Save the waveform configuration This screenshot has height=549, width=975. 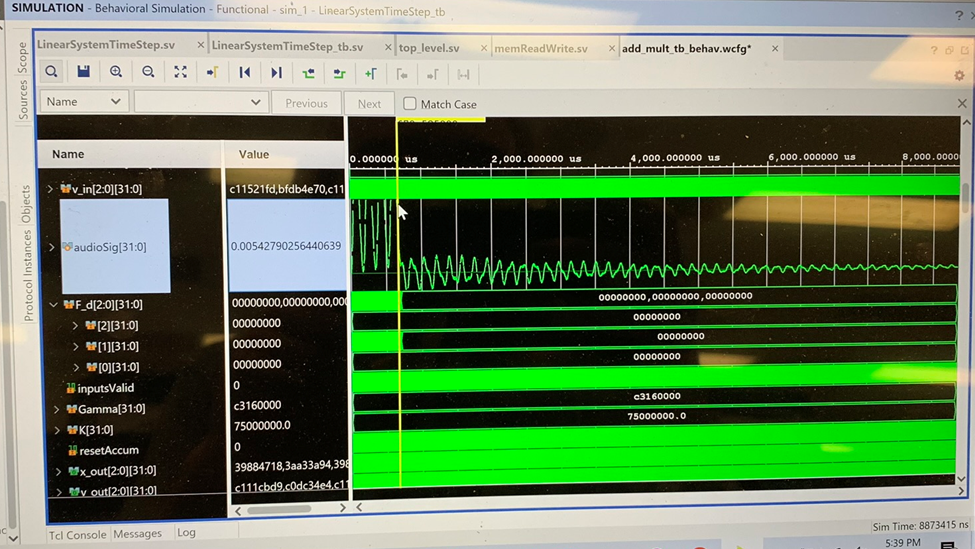83,72
